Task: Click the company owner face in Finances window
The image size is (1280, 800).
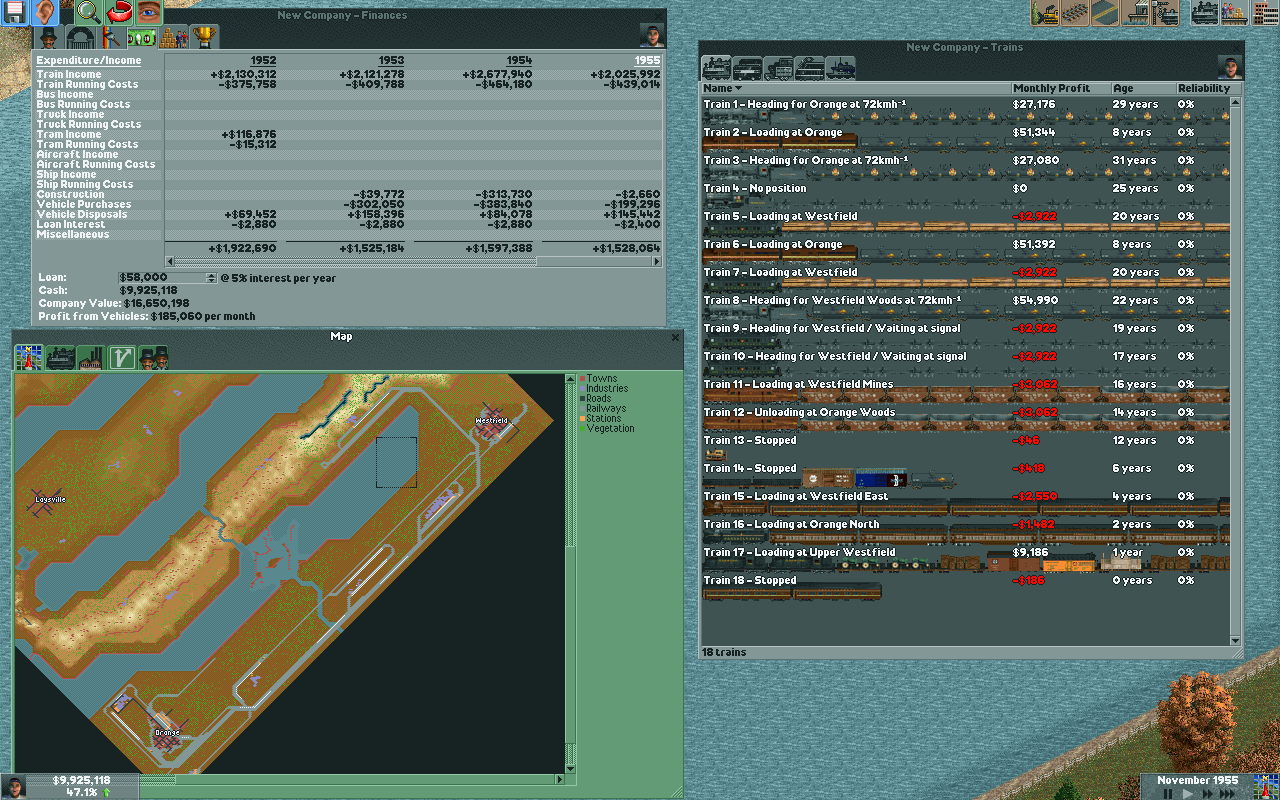Action: (652, 37)
